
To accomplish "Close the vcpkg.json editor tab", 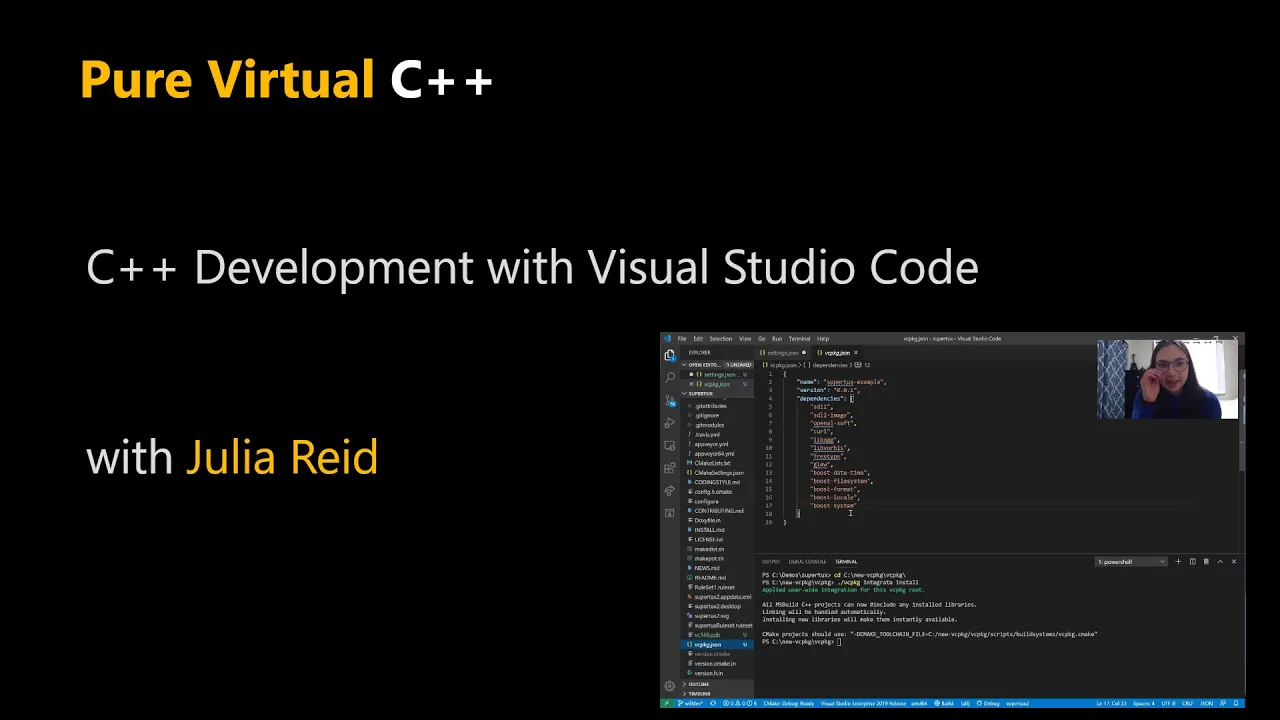I will (855, 352).
